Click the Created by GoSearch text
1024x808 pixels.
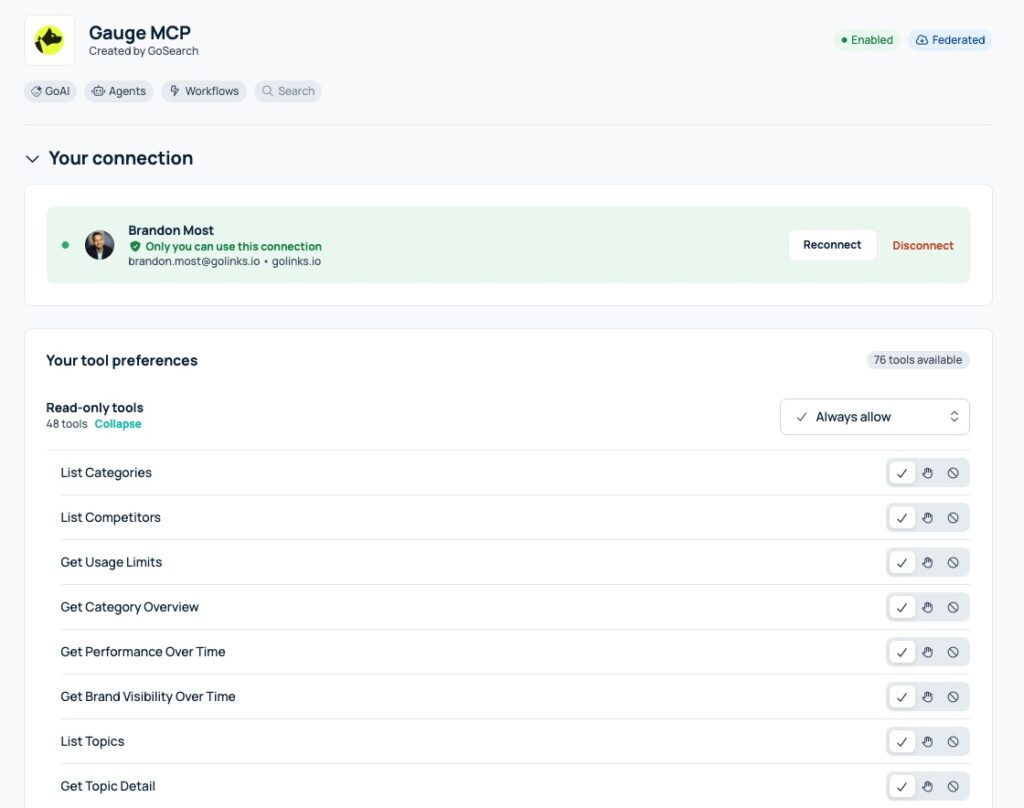(144, 51)
